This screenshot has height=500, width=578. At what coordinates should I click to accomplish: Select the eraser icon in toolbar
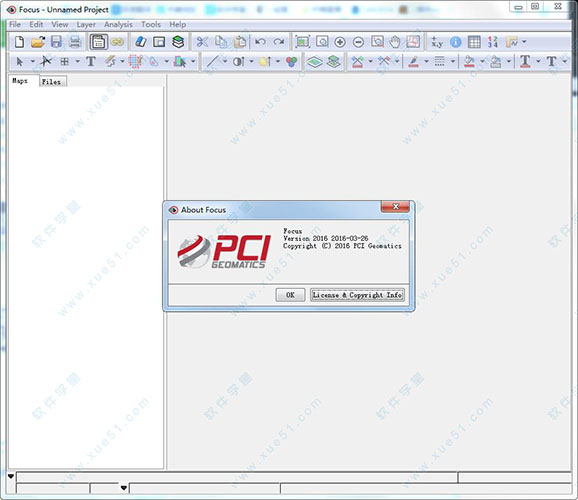[141, 42]
